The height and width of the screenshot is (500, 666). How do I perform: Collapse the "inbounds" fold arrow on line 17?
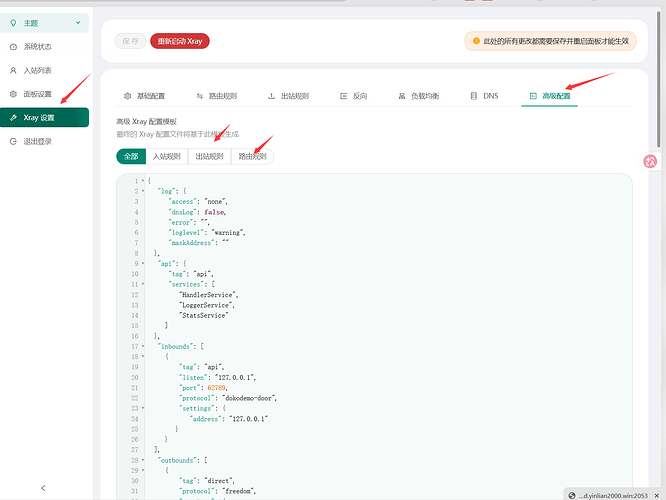(x=143, y=346)
